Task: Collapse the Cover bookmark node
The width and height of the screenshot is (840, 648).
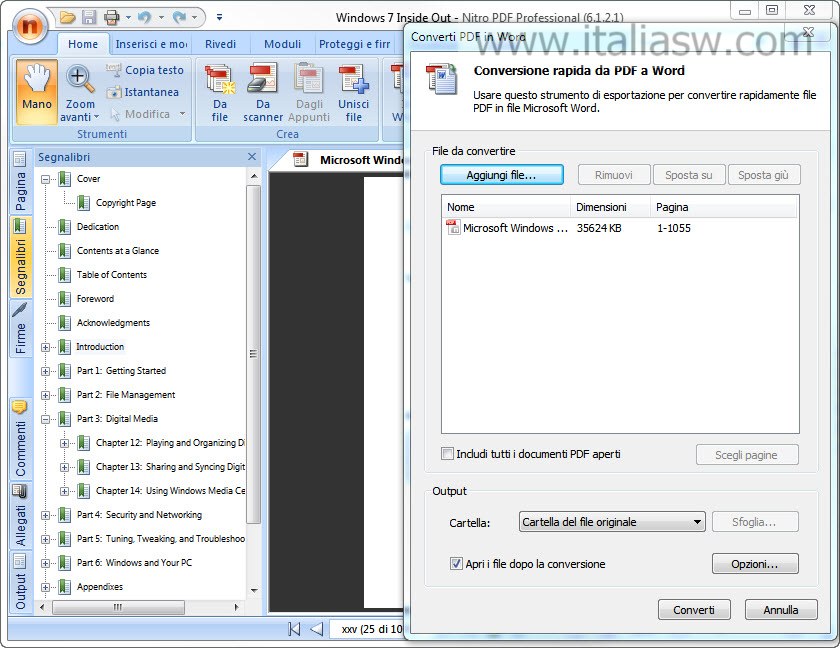Action: point(46,179)
